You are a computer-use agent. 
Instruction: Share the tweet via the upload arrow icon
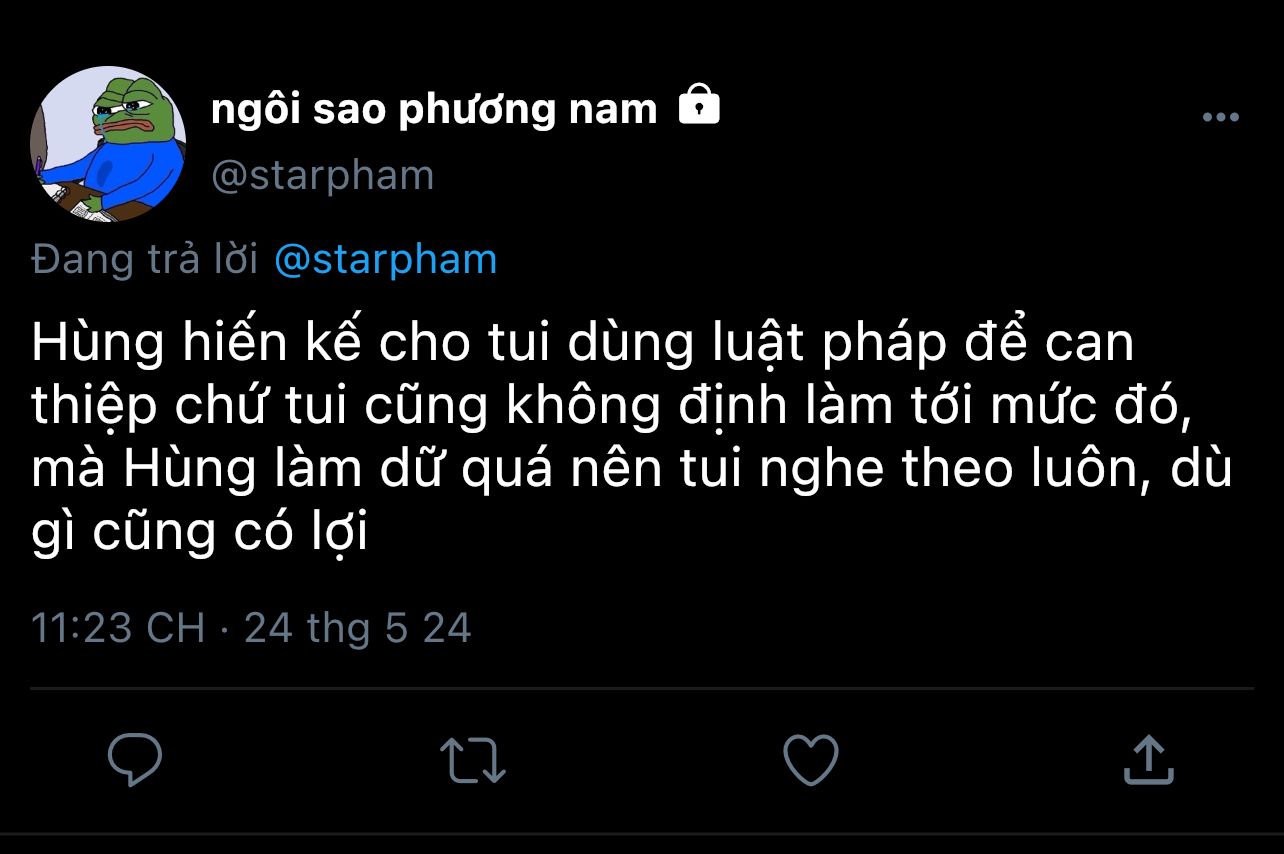(x=1148, y=760)
